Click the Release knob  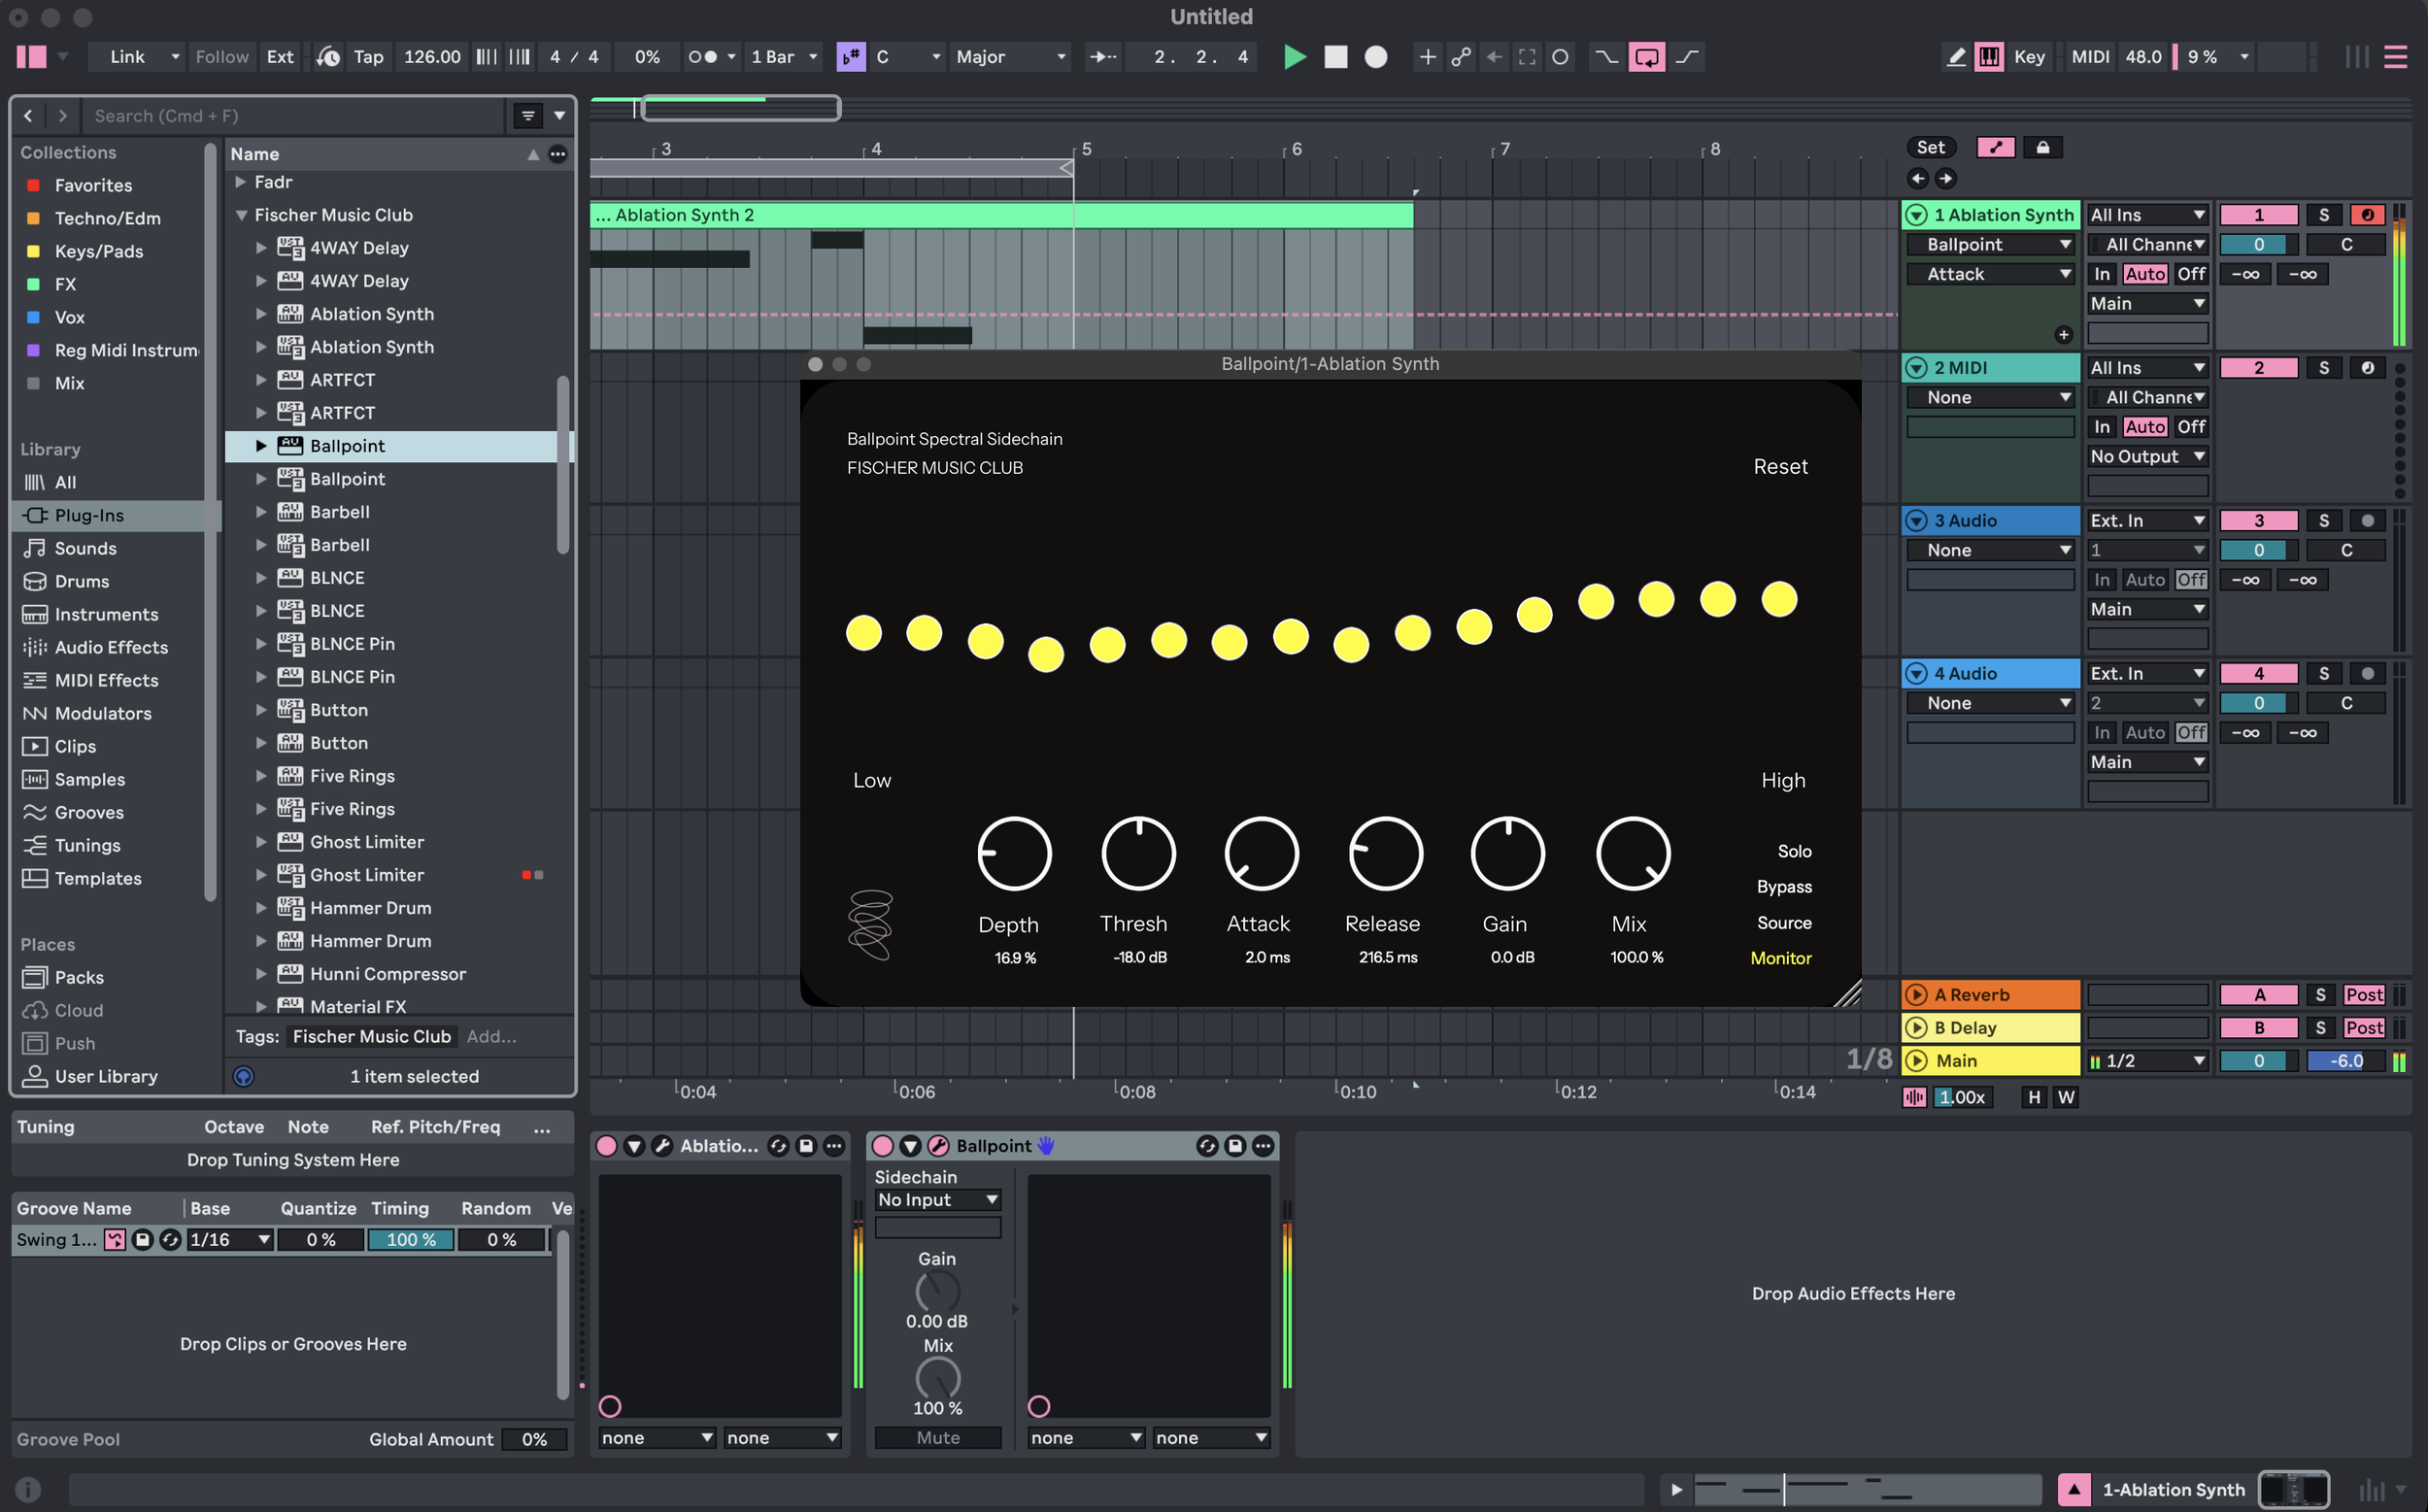point(1385,854)
